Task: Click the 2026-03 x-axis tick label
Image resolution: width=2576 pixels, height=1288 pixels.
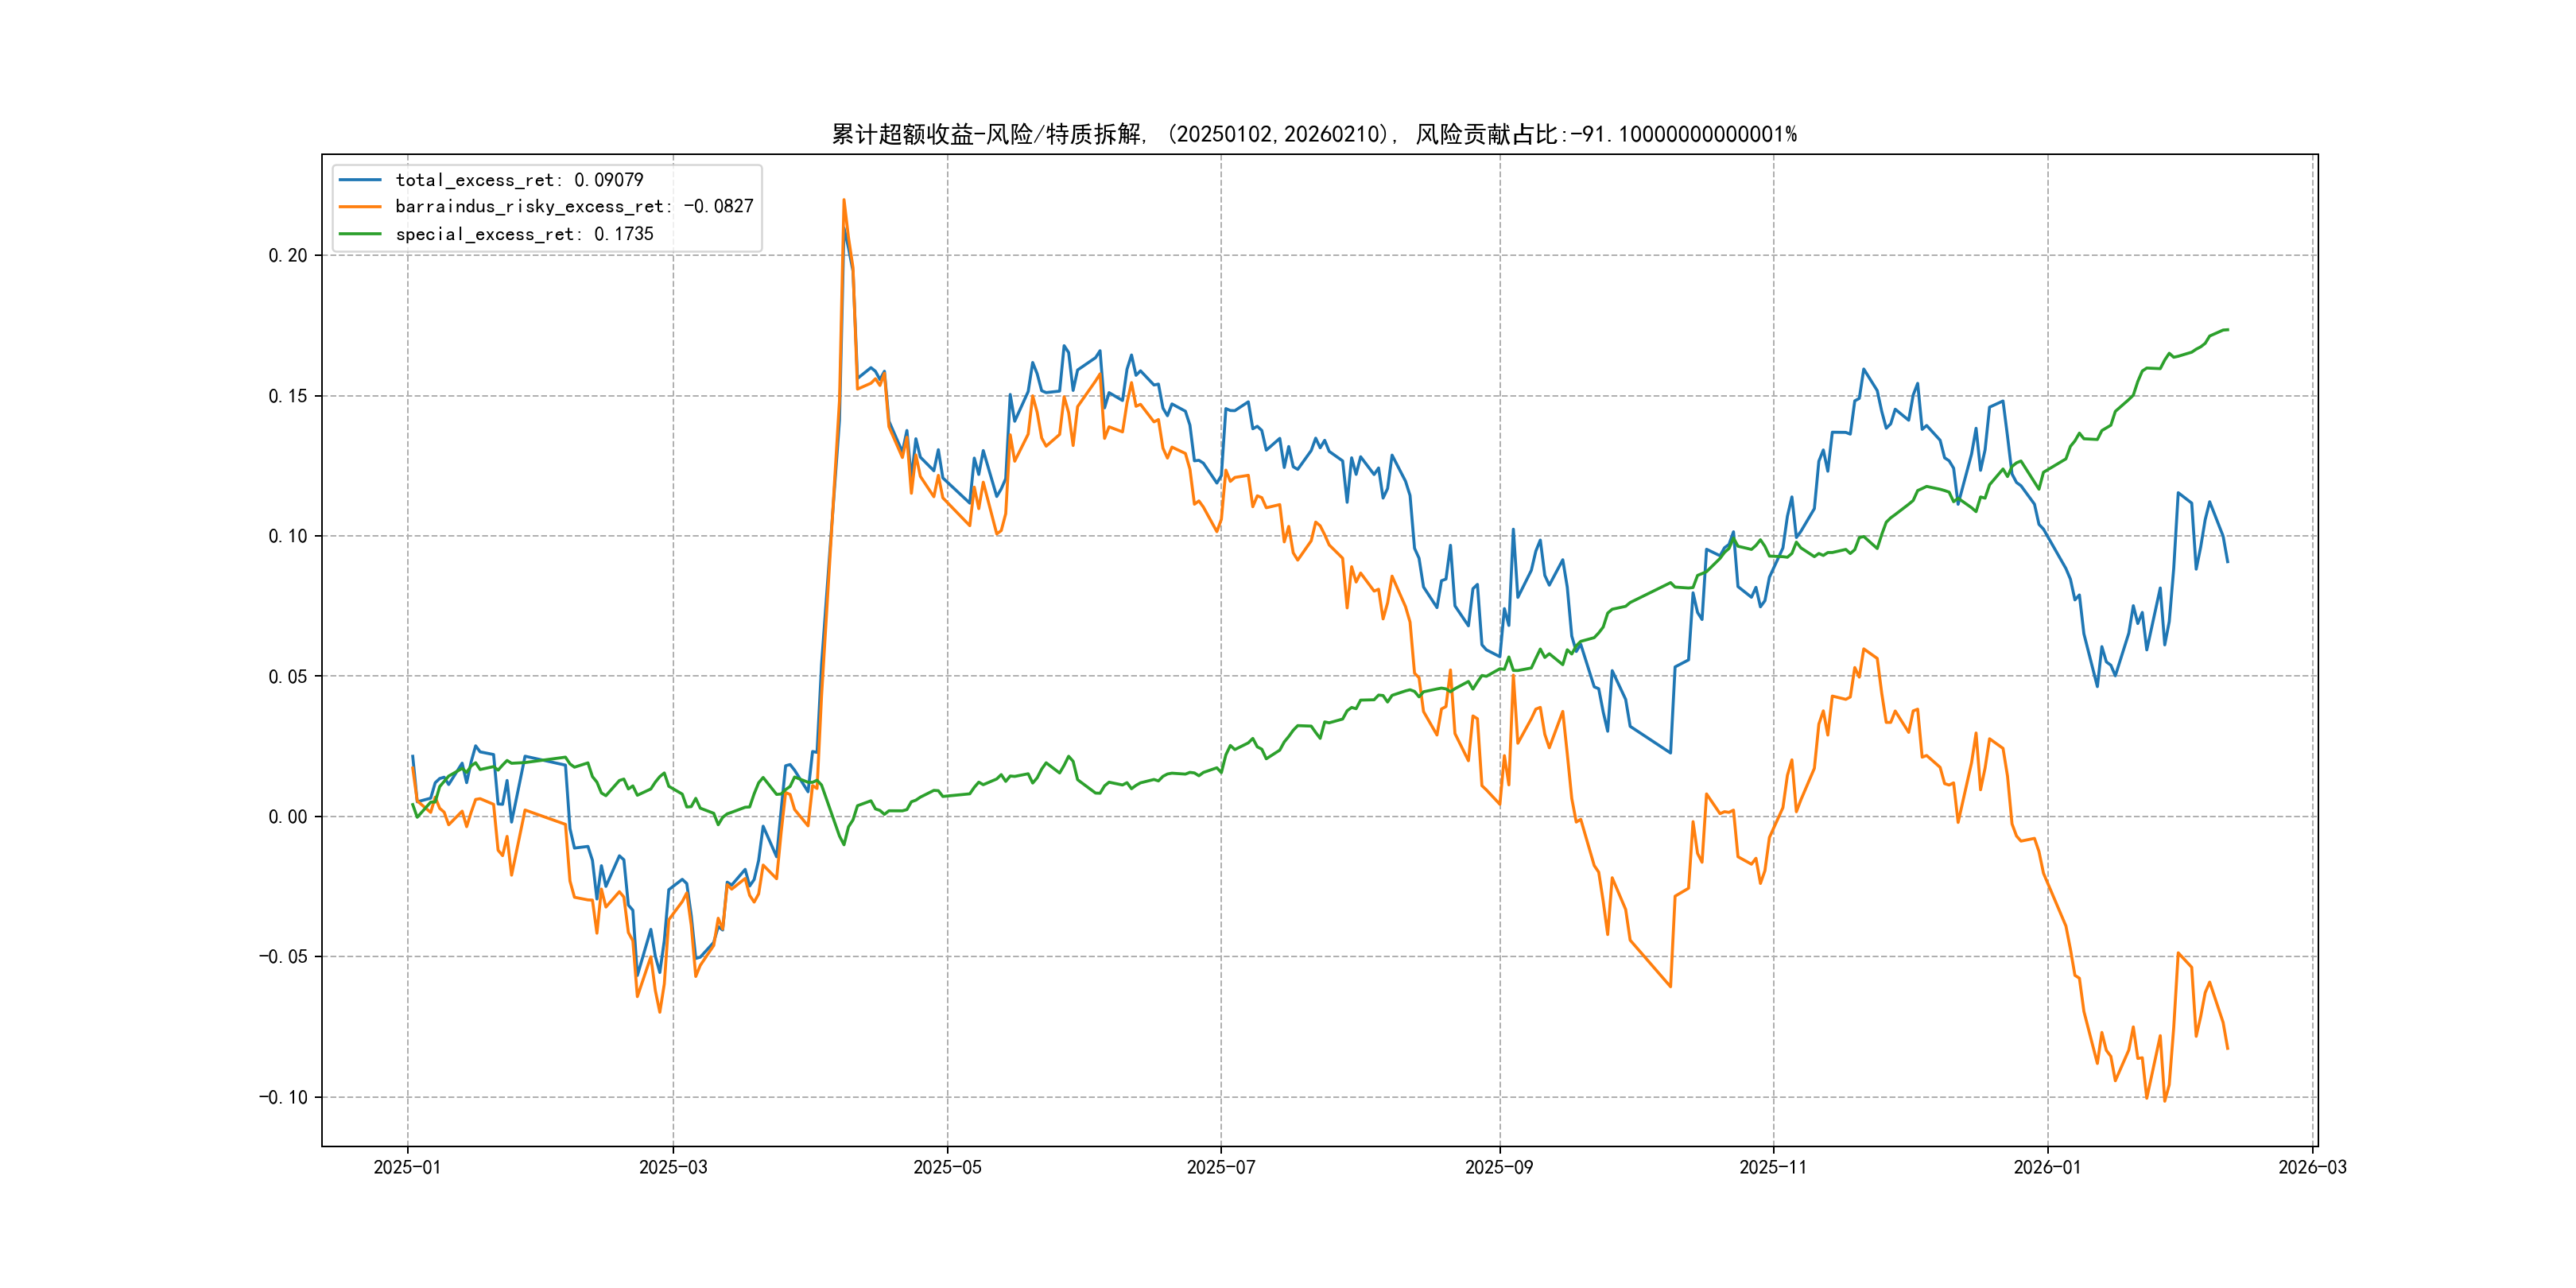Action: click(2312, 1167)
